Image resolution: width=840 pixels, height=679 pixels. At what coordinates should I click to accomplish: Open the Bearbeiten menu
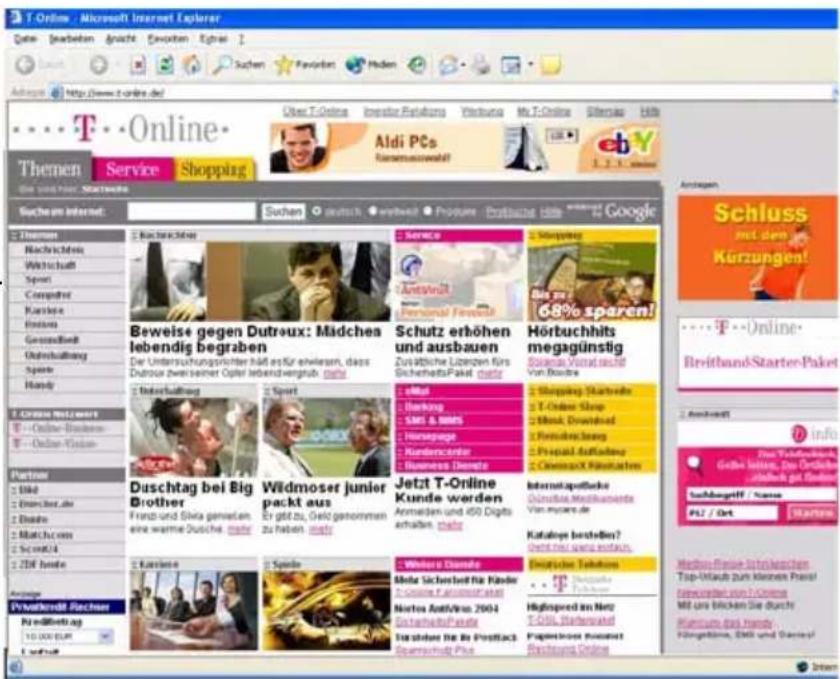click(x=71, y=39)
